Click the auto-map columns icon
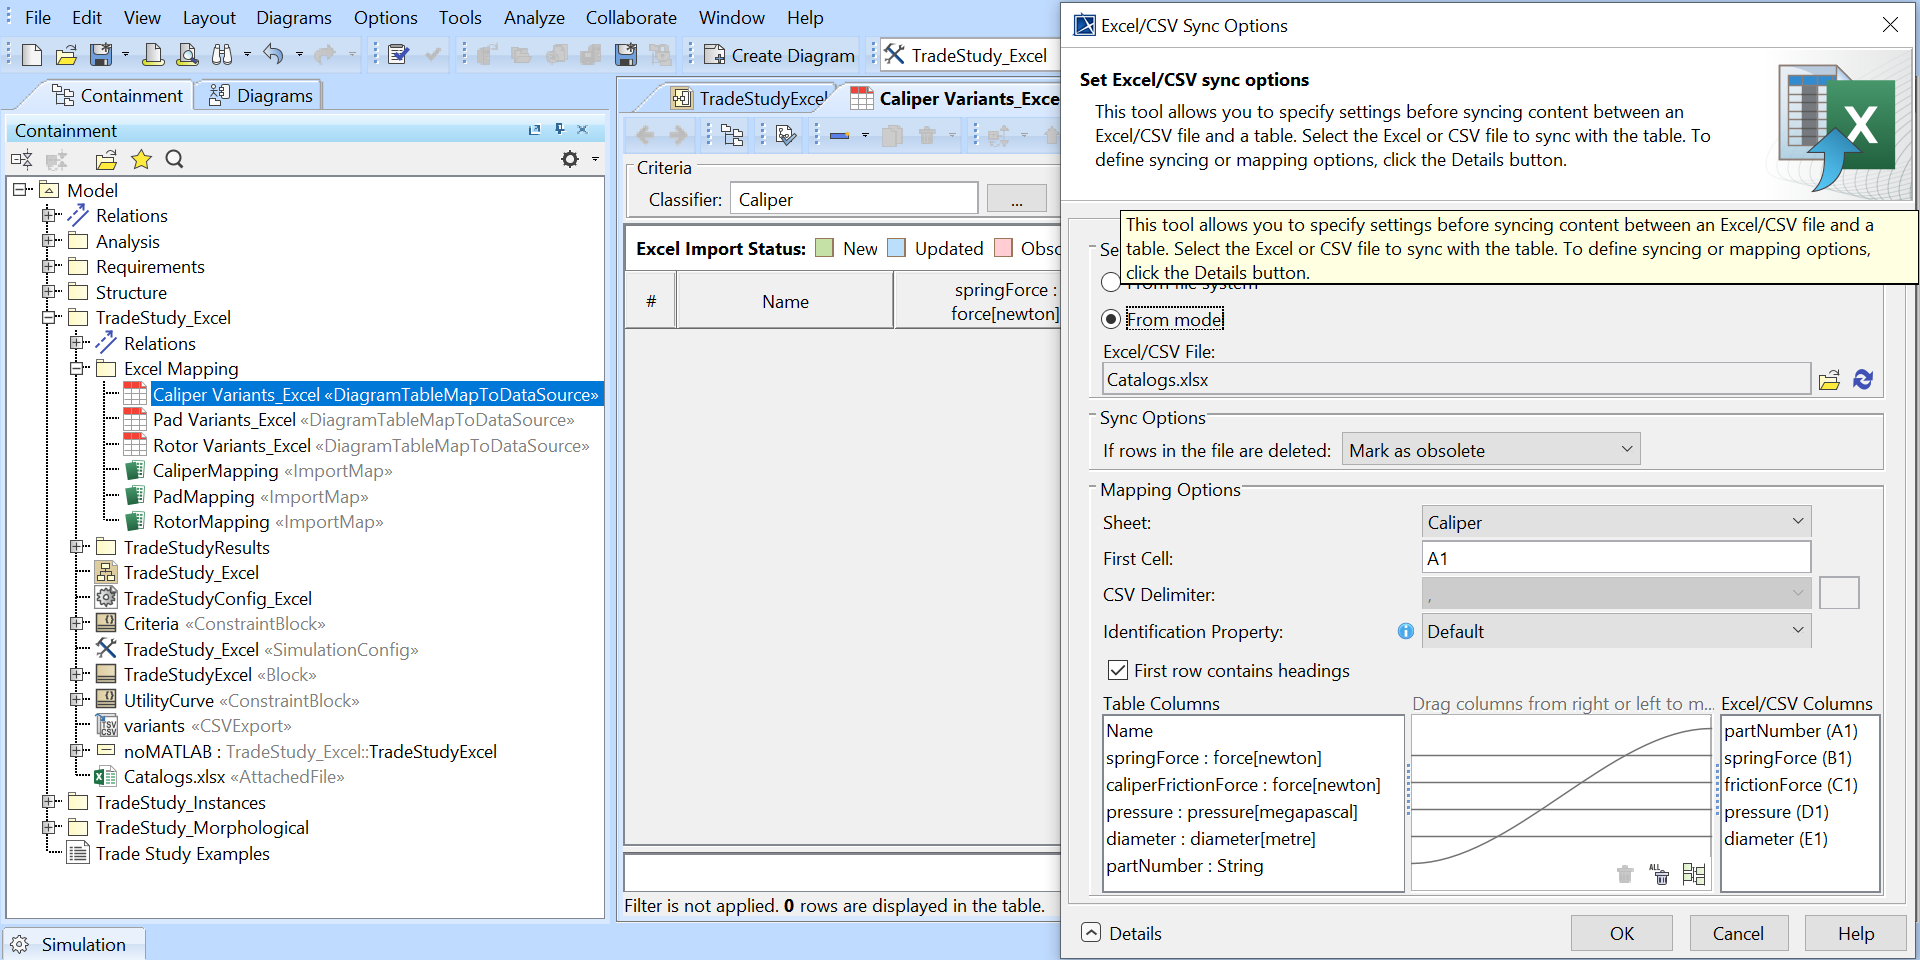Screen dimensions: 1920x960 pos(1694,875)
